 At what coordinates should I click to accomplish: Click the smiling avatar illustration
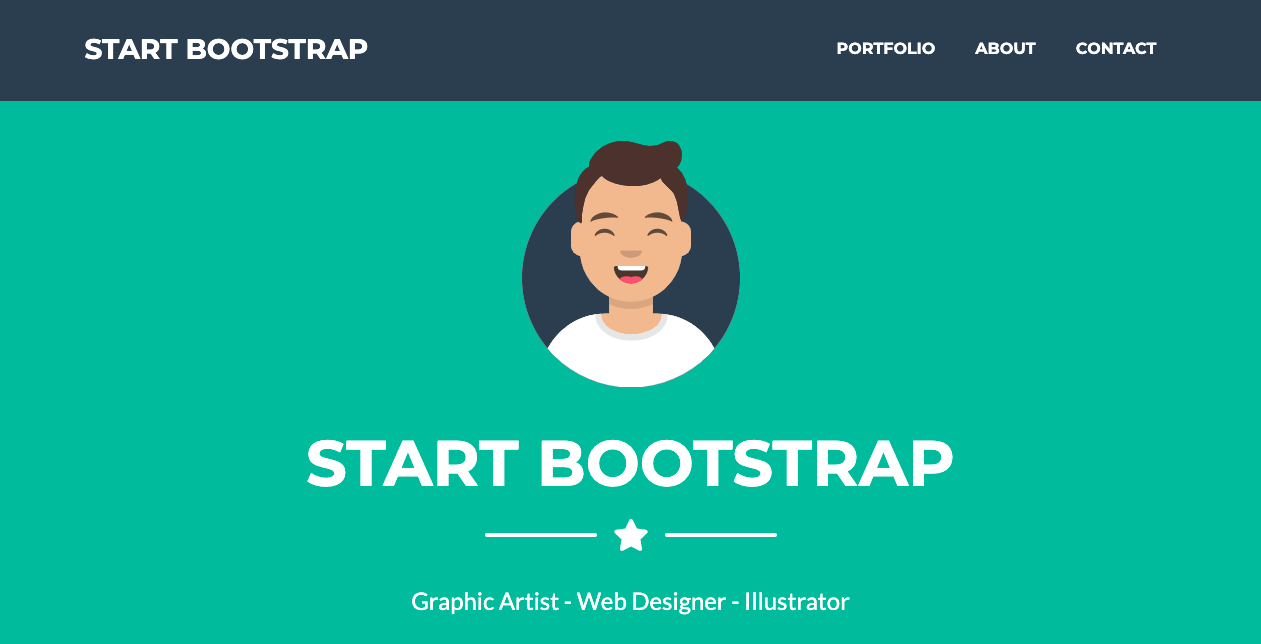point(631,264)
